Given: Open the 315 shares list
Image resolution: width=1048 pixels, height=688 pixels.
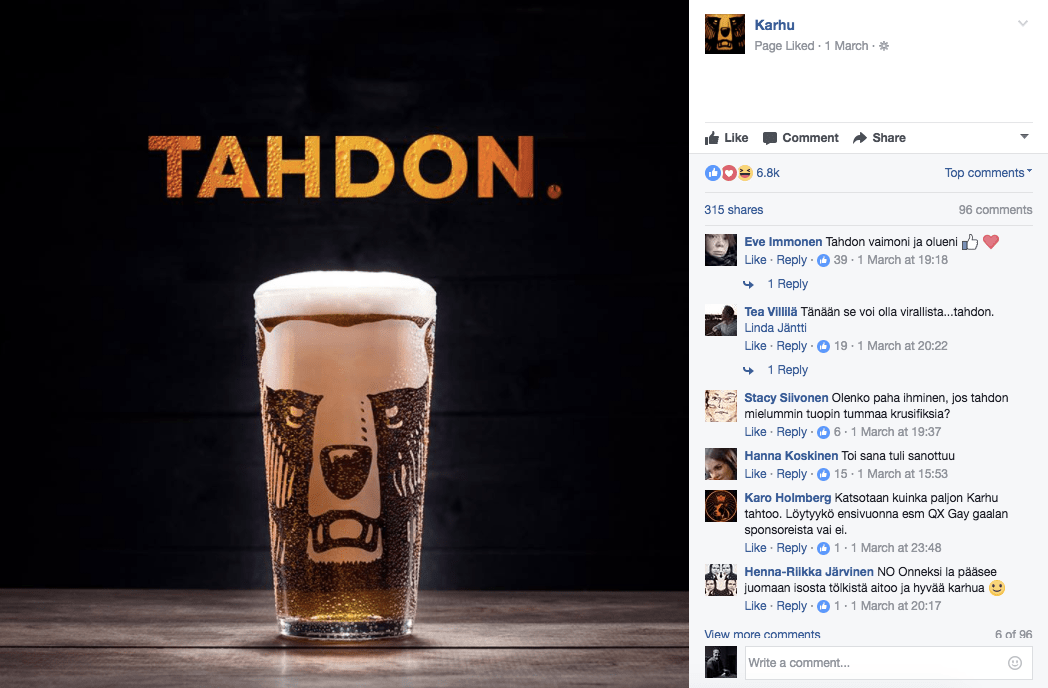Looking at the screenshot, I should [733, 210].
